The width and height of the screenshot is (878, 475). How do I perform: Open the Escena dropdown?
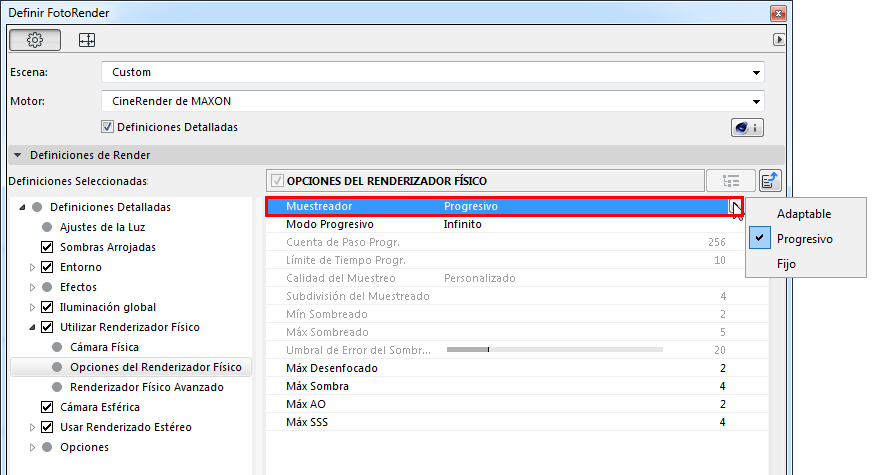pos(433,72)
